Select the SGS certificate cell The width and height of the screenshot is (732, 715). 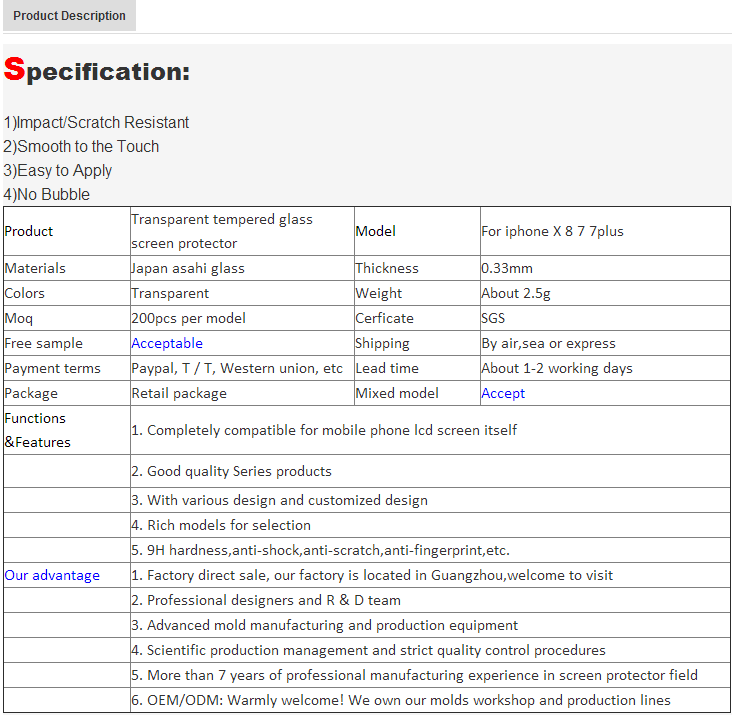605,318
